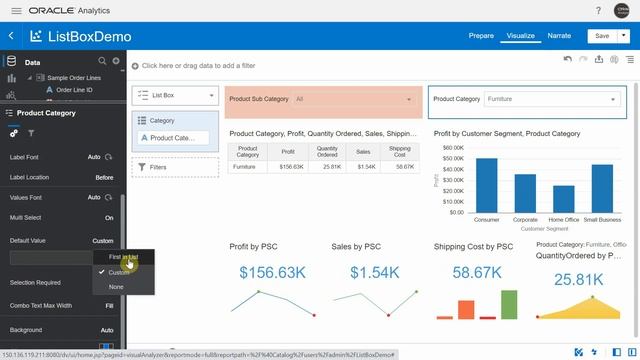
Task: Switch to the Prepare tab
Action: (x=481, y=36)
